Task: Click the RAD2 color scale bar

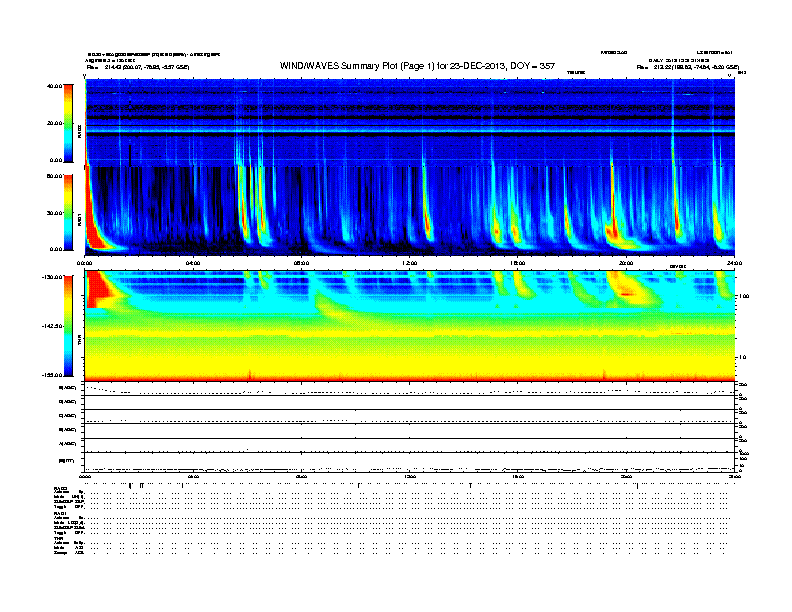Action: [68, 123]
